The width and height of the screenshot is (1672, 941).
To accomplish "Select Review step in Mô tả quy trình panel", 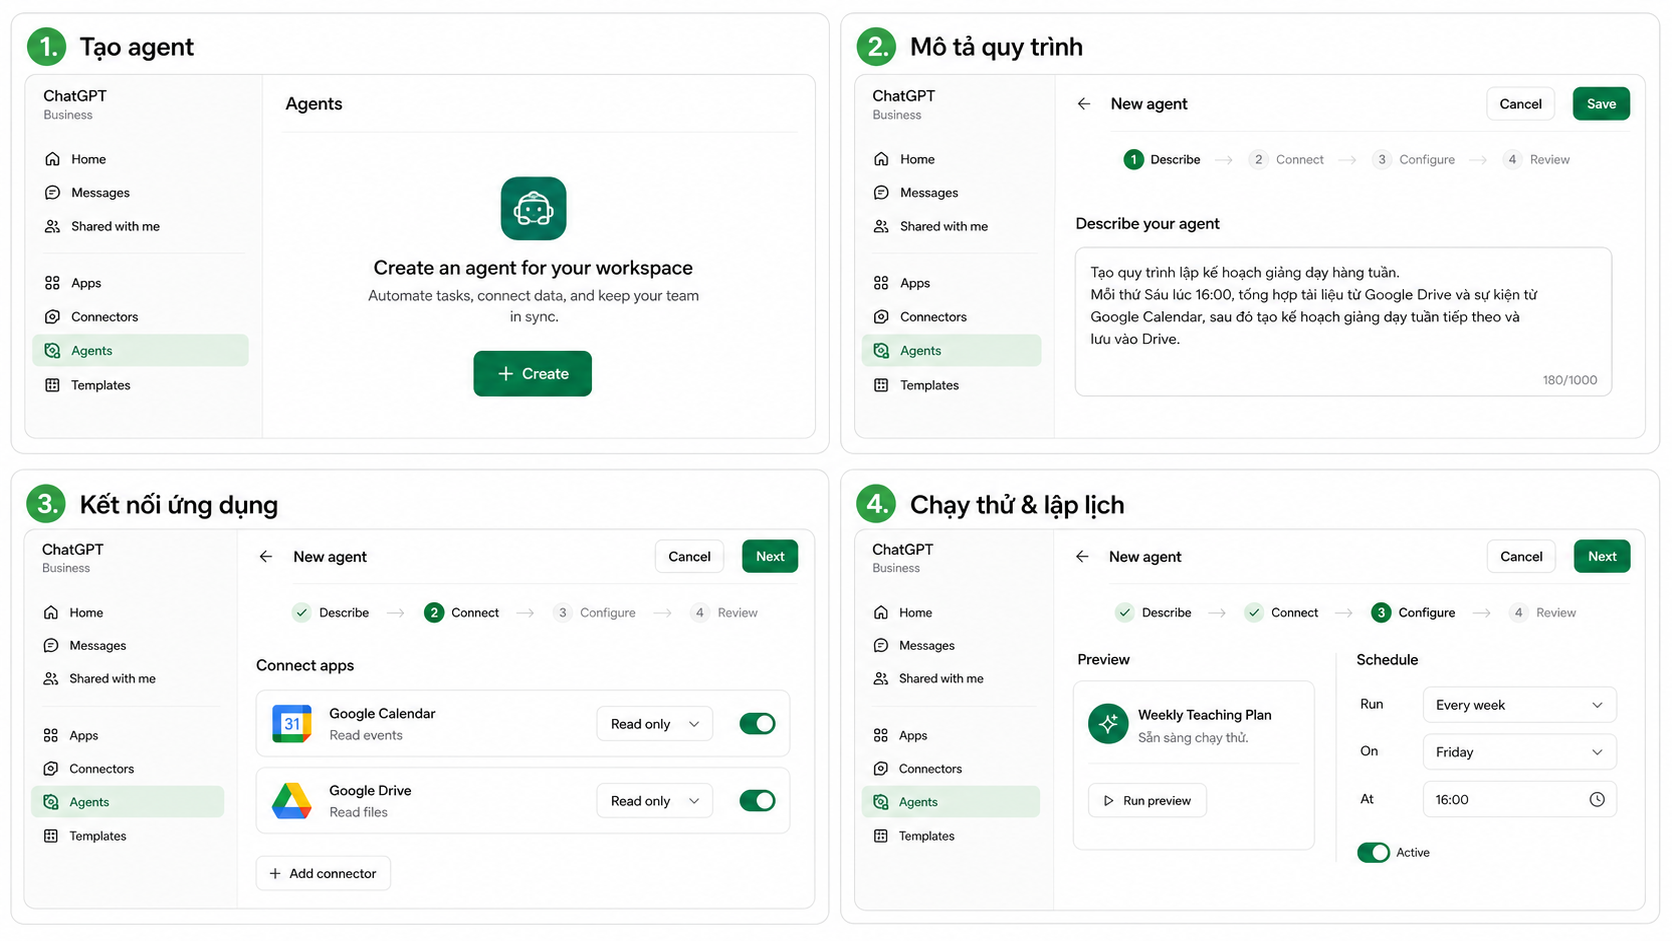I will (1536, 160).
